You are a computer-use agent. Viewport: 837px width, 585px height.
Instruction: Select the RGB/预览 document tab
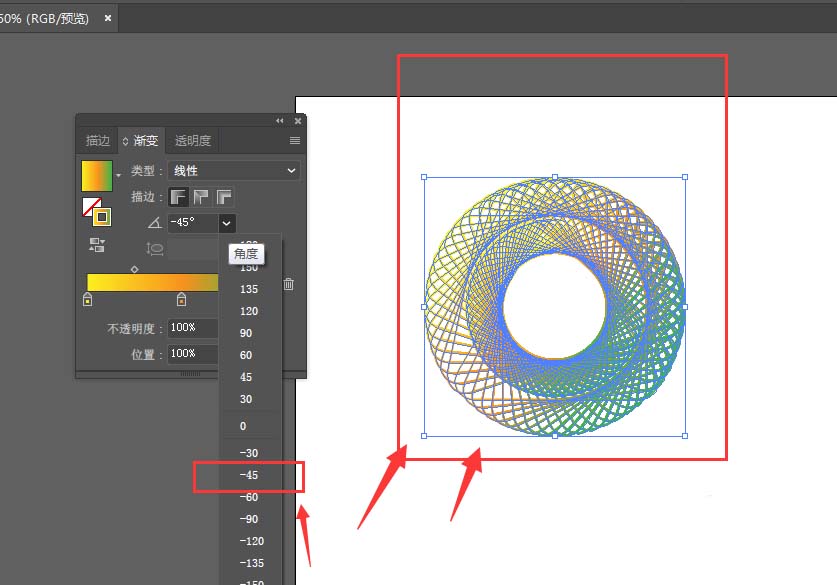[x=44, y=19]
